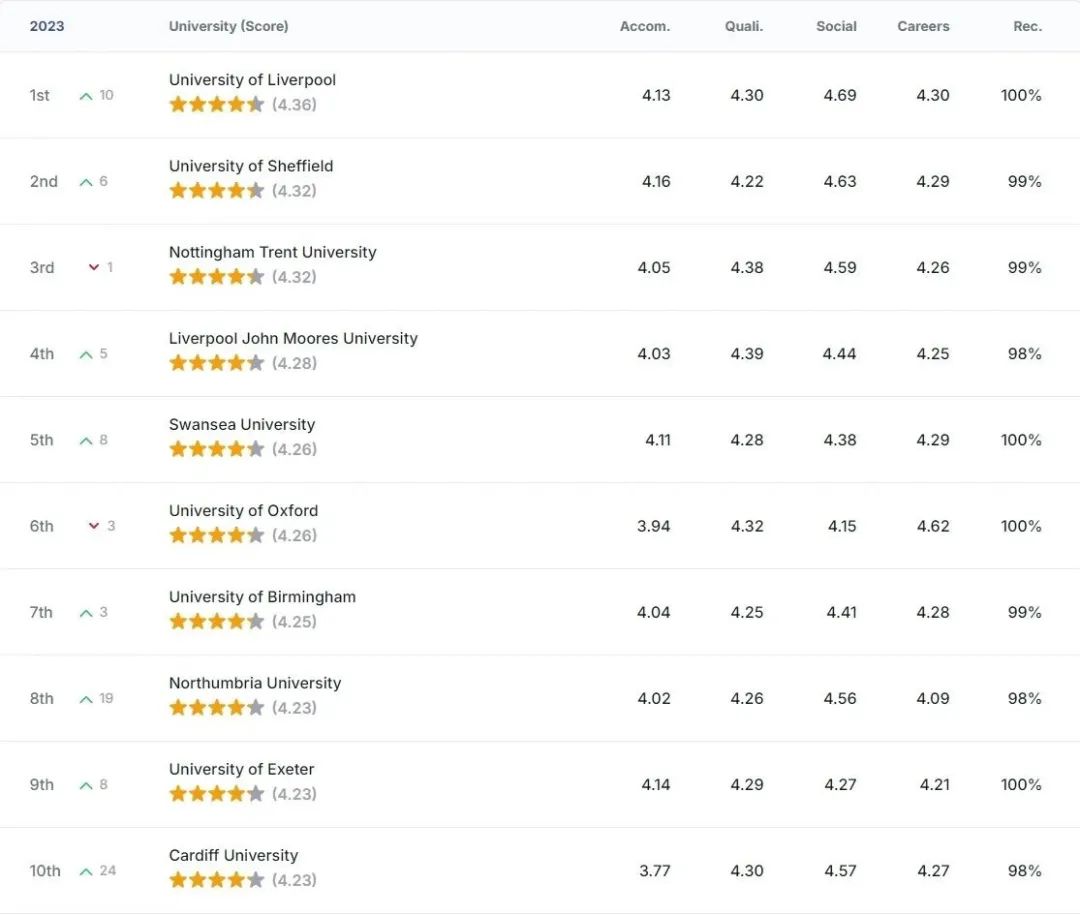The height and width of the screenshot is (915, 1080).
Task: Click Oxford's Careers score 4.62
Action: pos(933,526)
